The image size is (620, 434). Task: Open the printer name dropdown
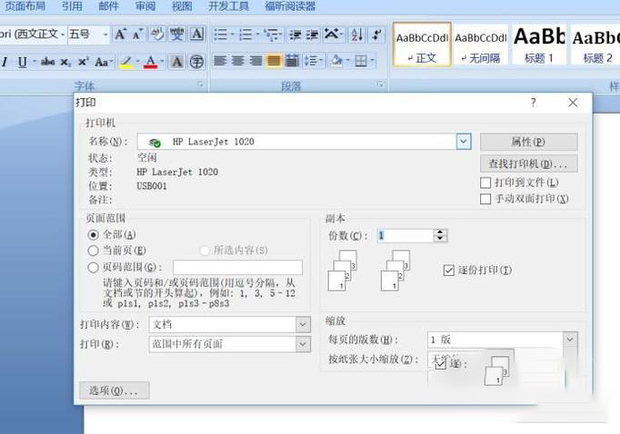(x=463, y=142)
